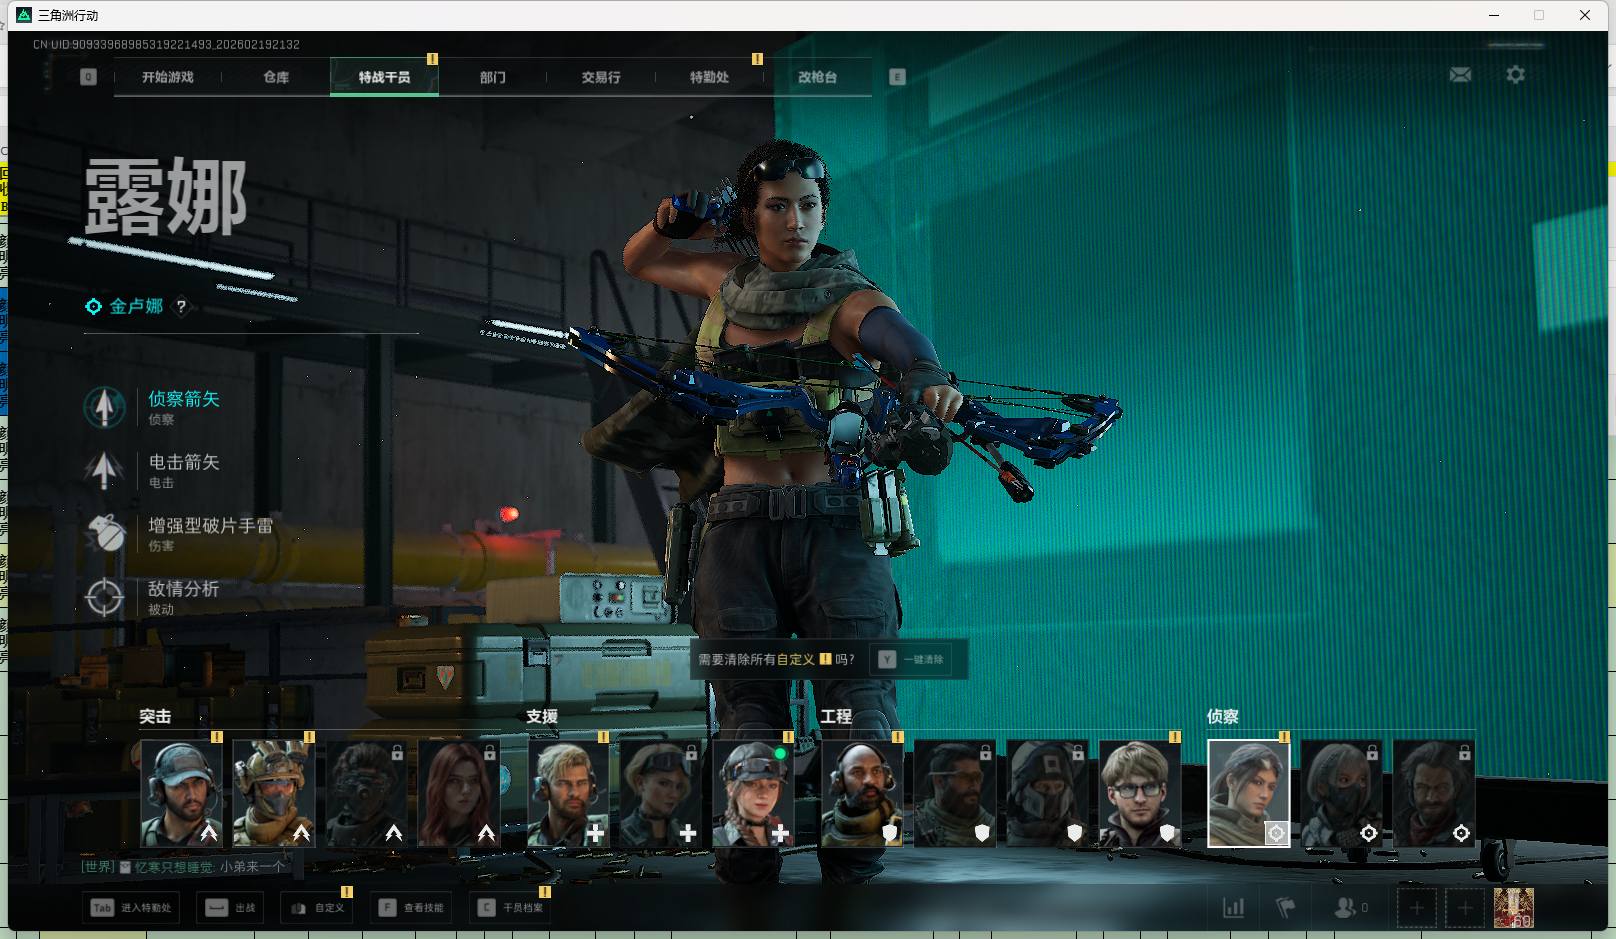Go to the 交易行 tab

pyautogui.click(x=601, y=77)
